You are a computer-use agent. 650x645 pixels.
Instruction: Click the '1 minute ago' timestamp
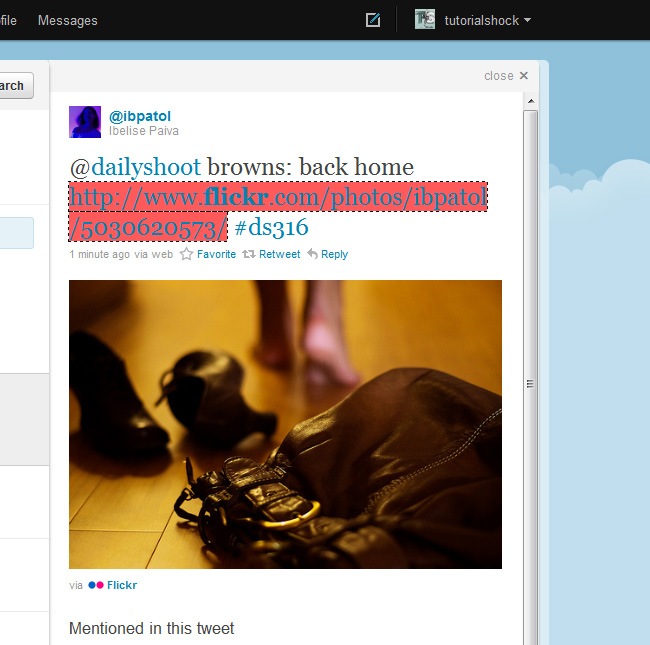pyautogui.click(x=98, y=254)
